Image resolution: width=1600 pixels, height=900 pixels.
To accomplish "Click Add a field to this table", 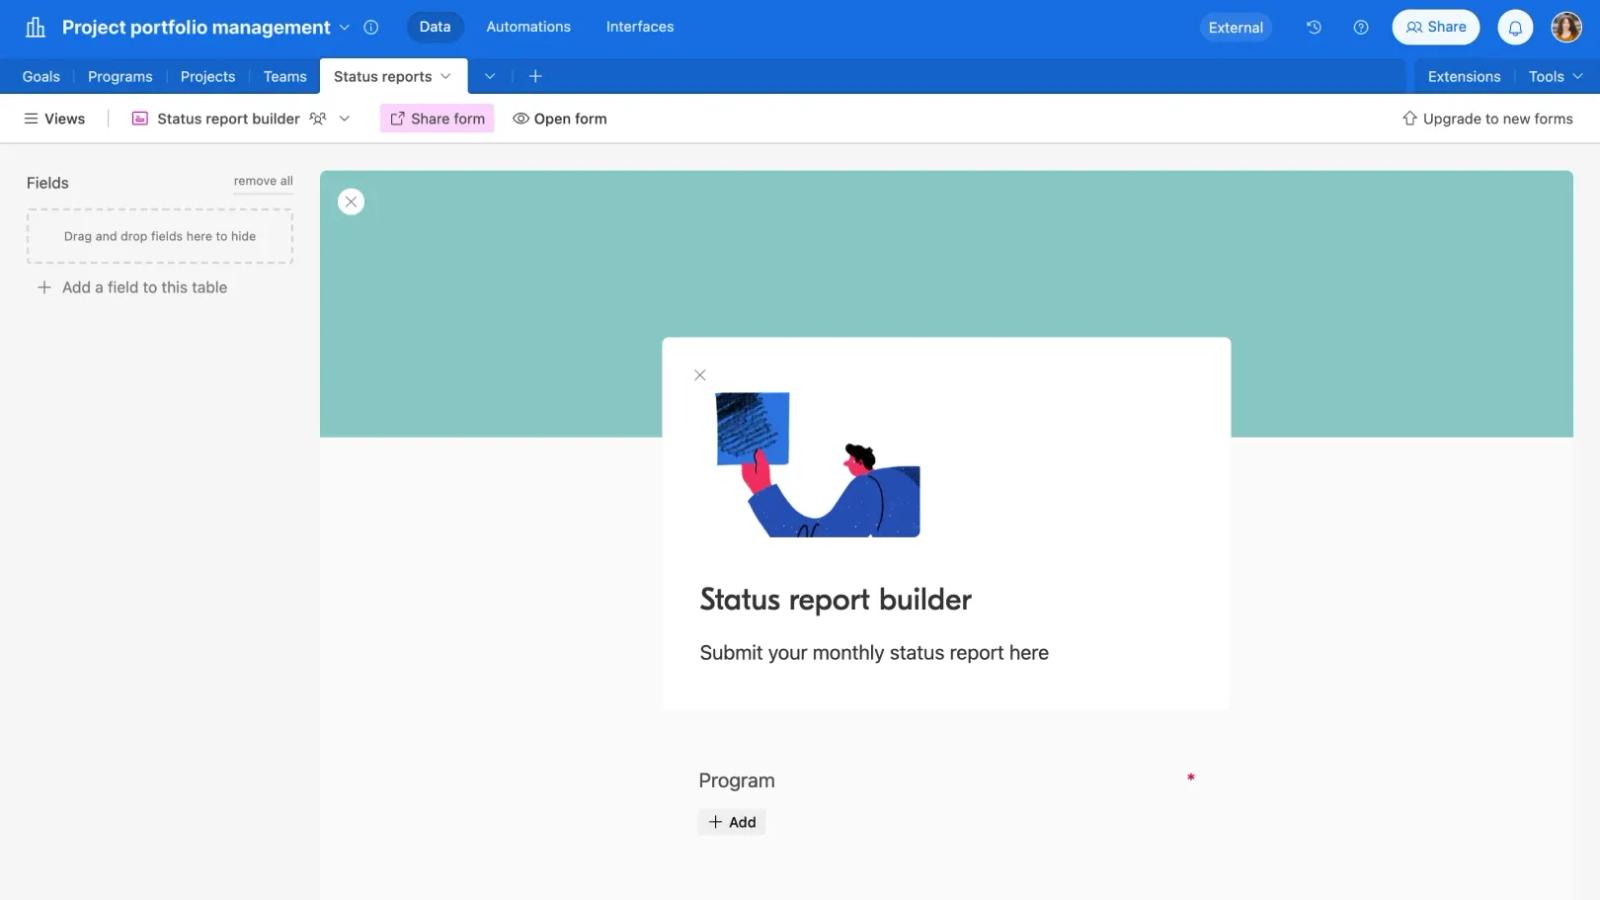I will coord(132,287).
